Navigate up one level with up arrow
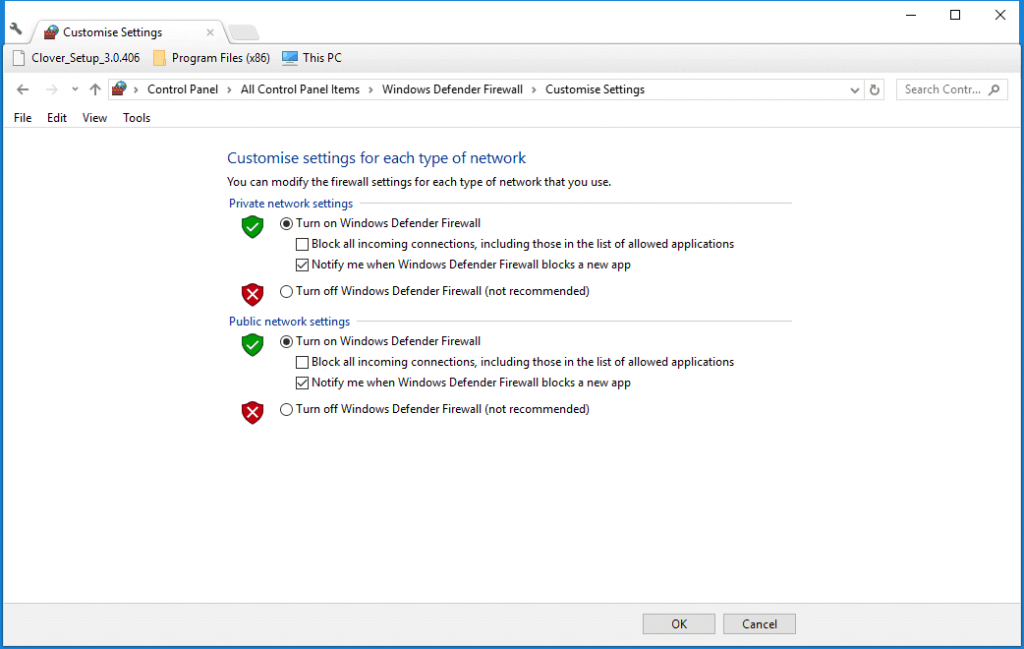Image resolution: width=1024 pixels, height=649 pixels. (95, 90)
